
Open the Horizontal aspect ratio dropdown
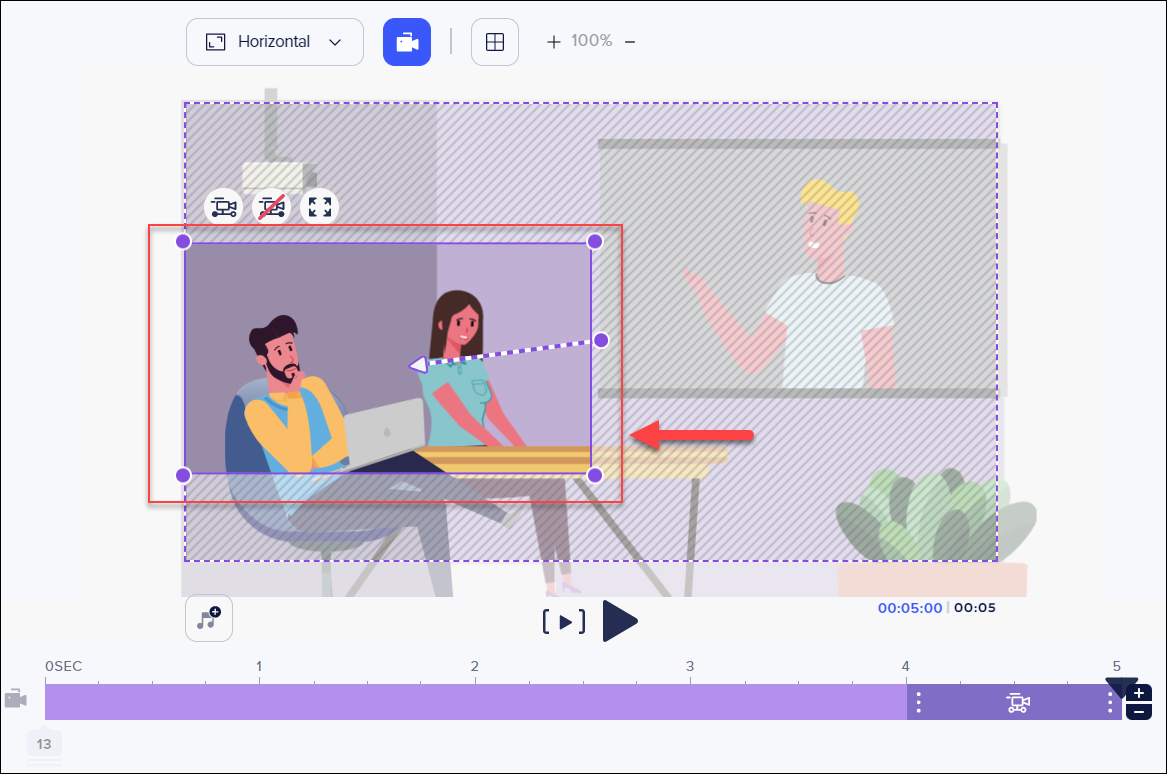274,42
